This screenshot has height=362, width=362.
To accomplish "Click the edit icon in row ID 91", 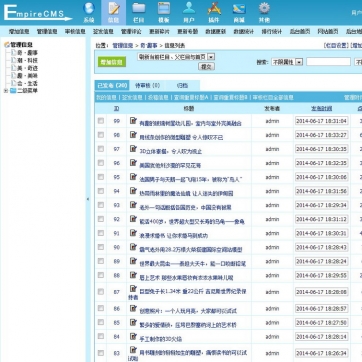I will (x=133, y=233).
